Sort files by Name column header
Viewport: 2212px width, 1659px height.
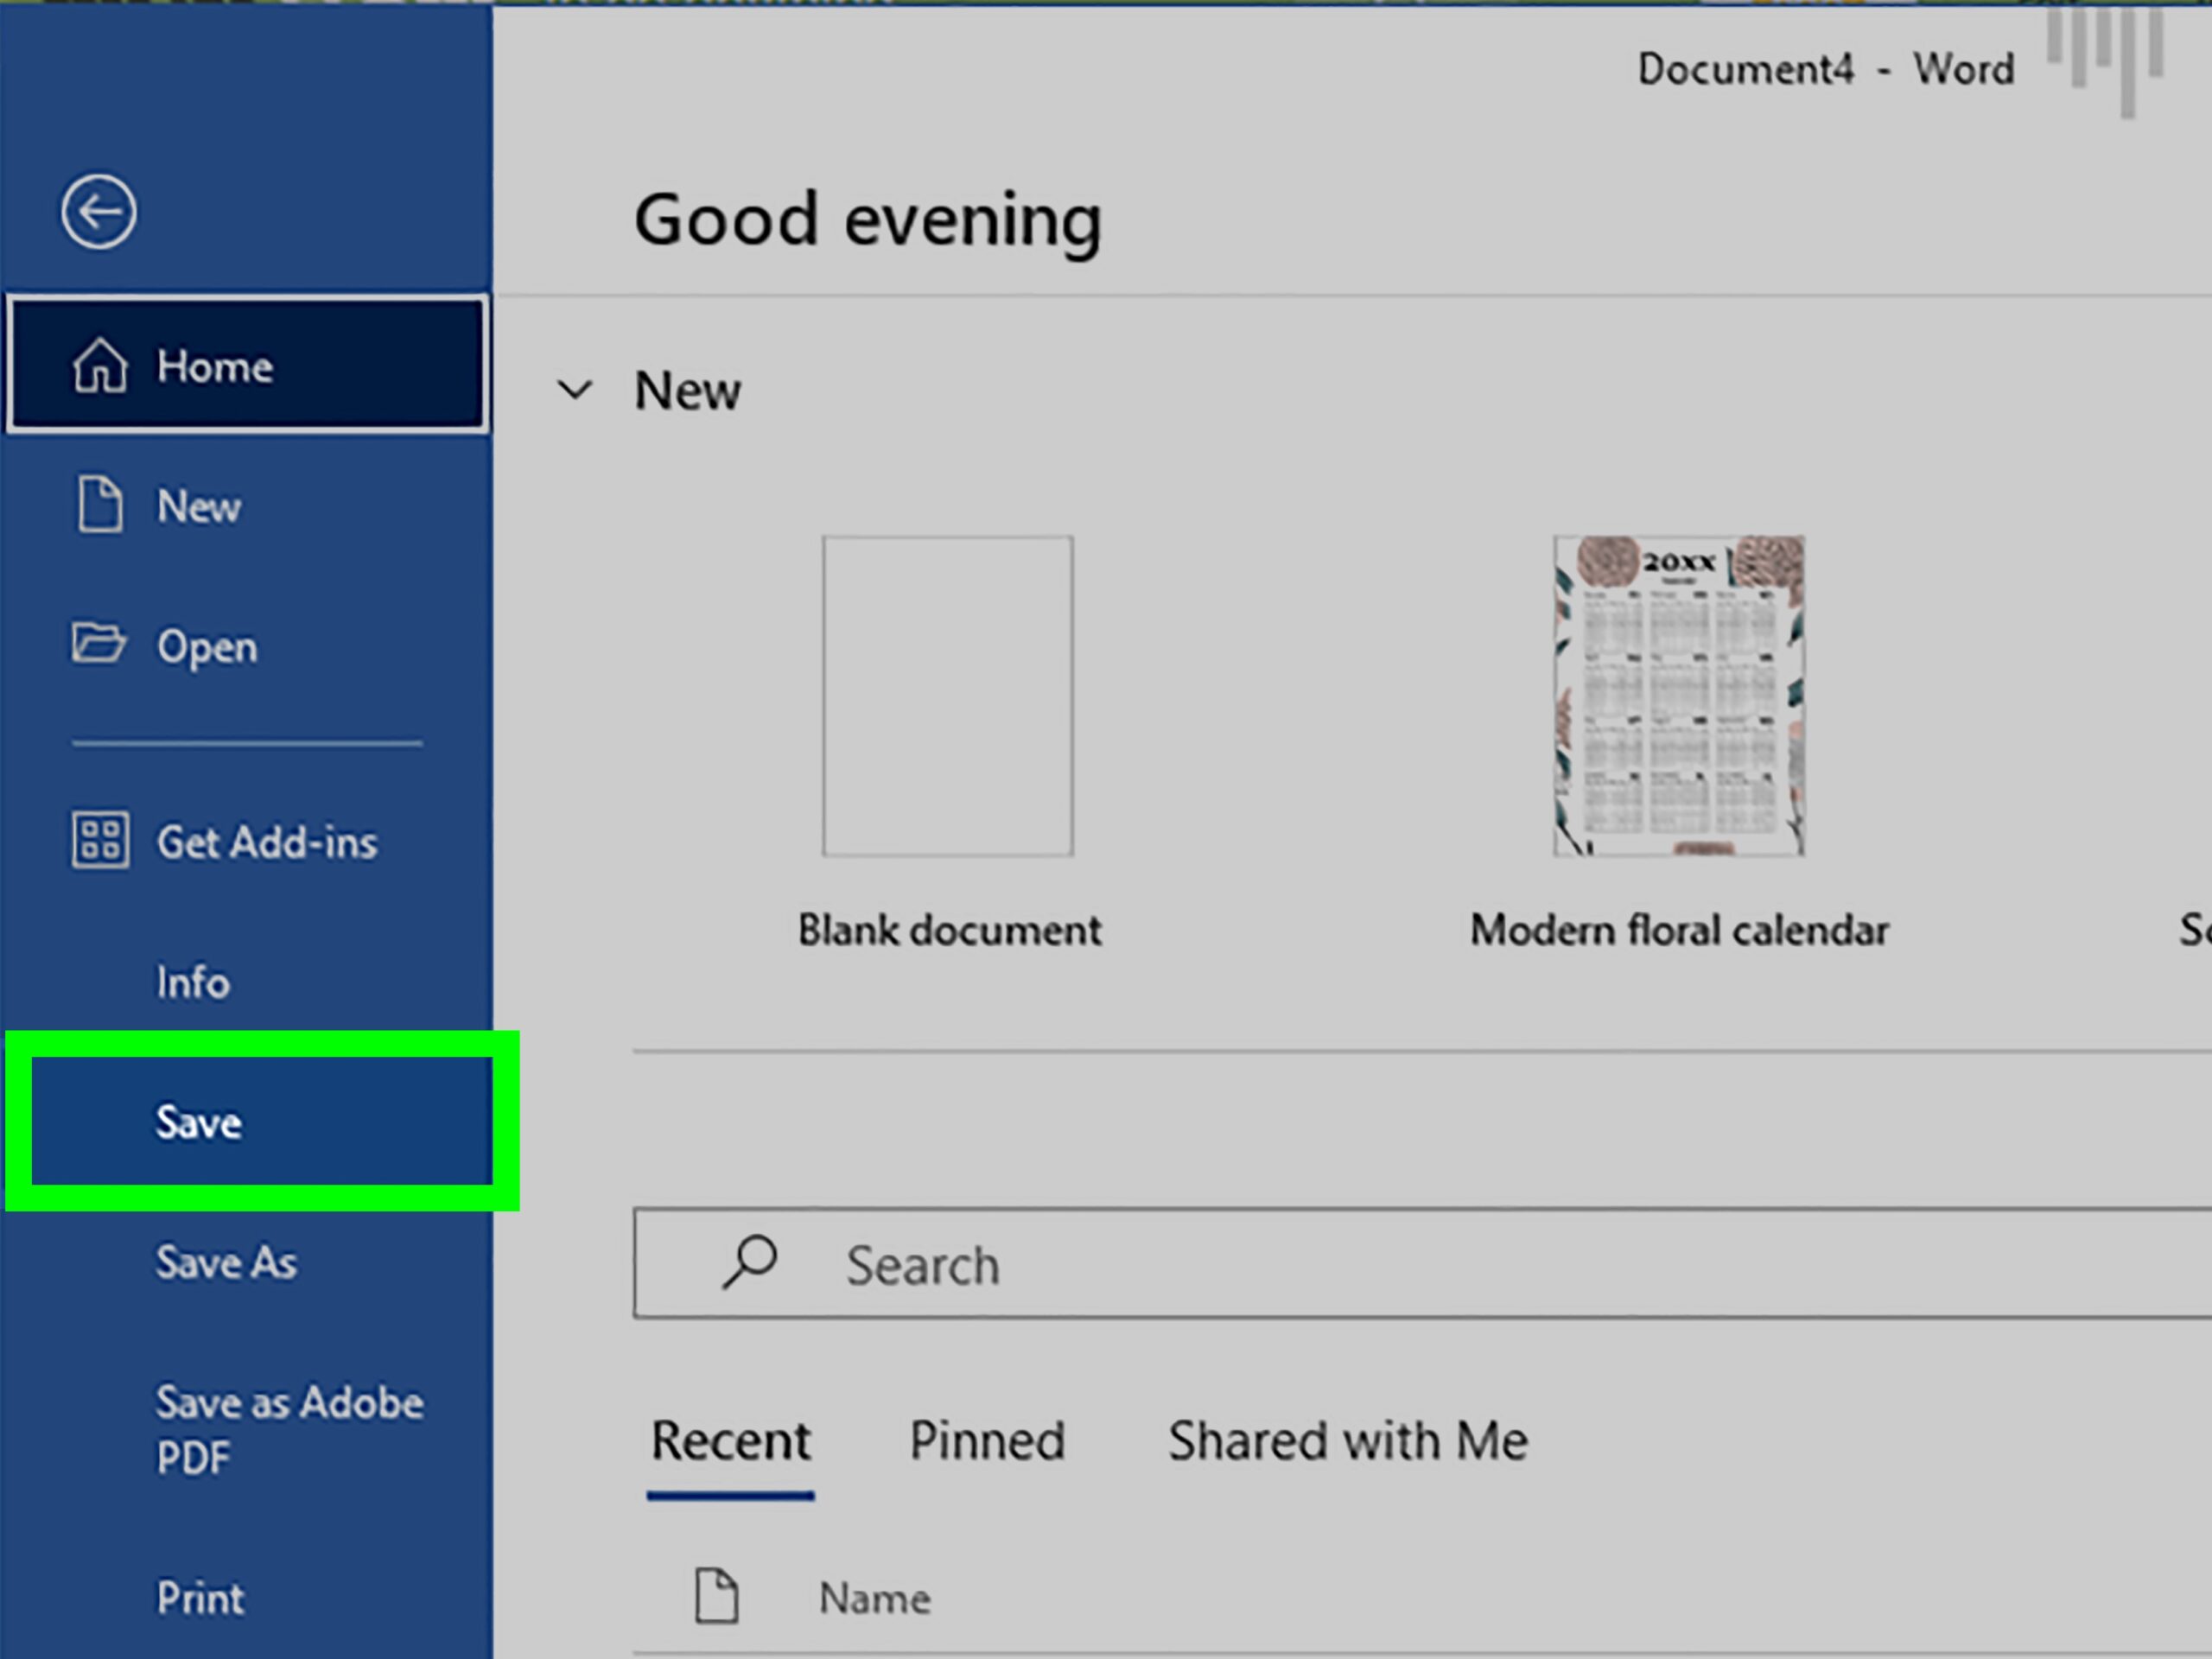coord(875,1598)
